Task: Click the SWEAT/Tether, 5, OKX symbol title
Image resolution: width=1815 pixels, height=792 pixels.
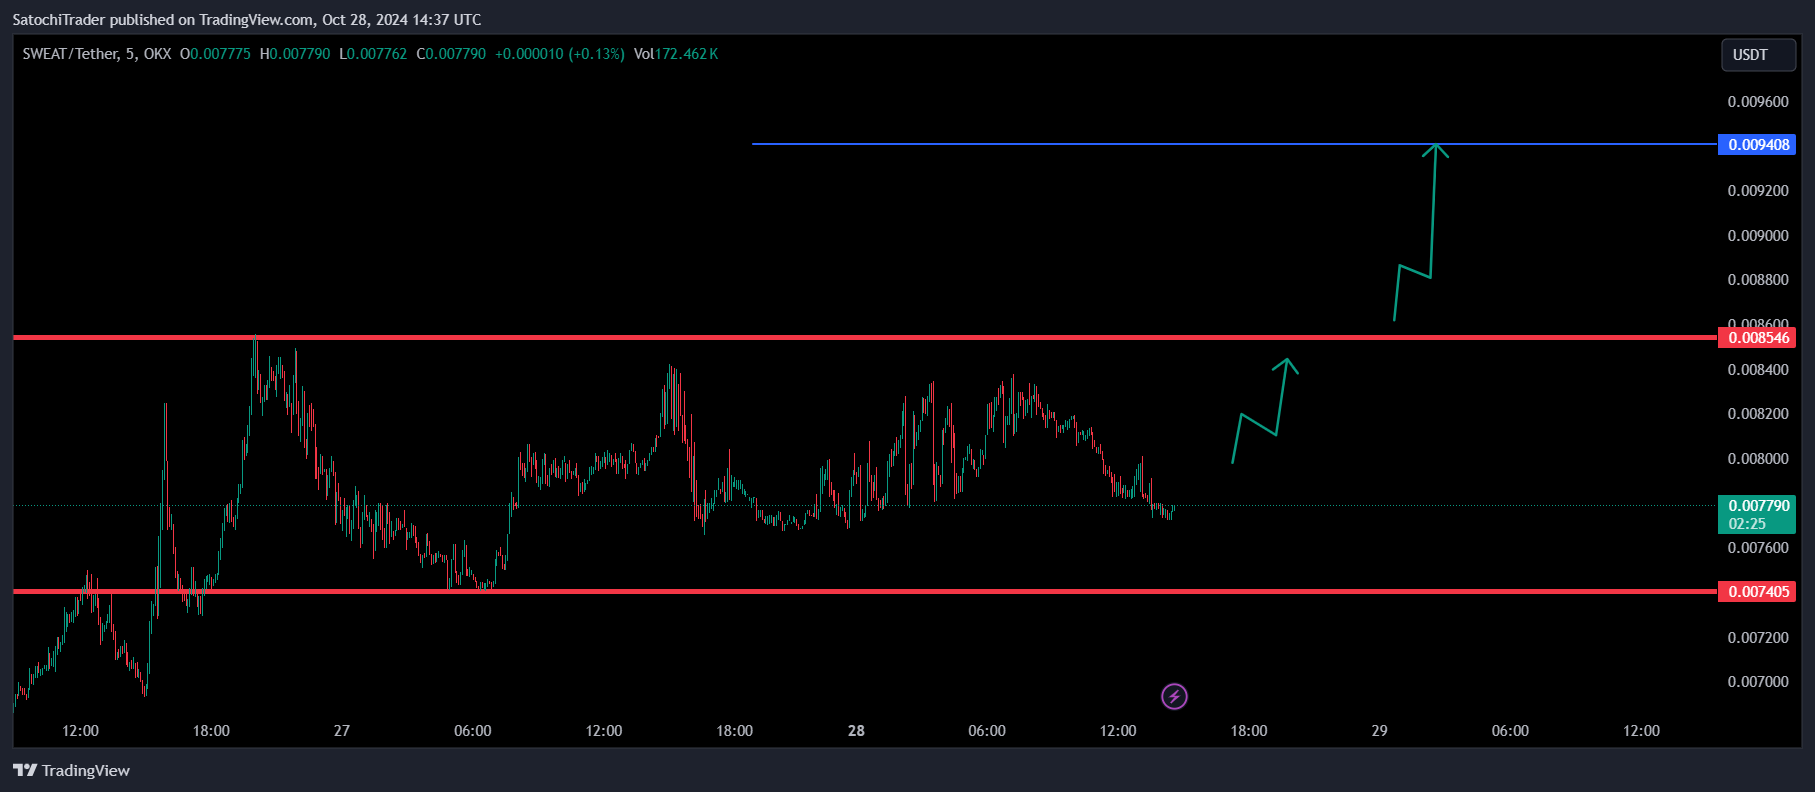Action: [x=97, y=54]
